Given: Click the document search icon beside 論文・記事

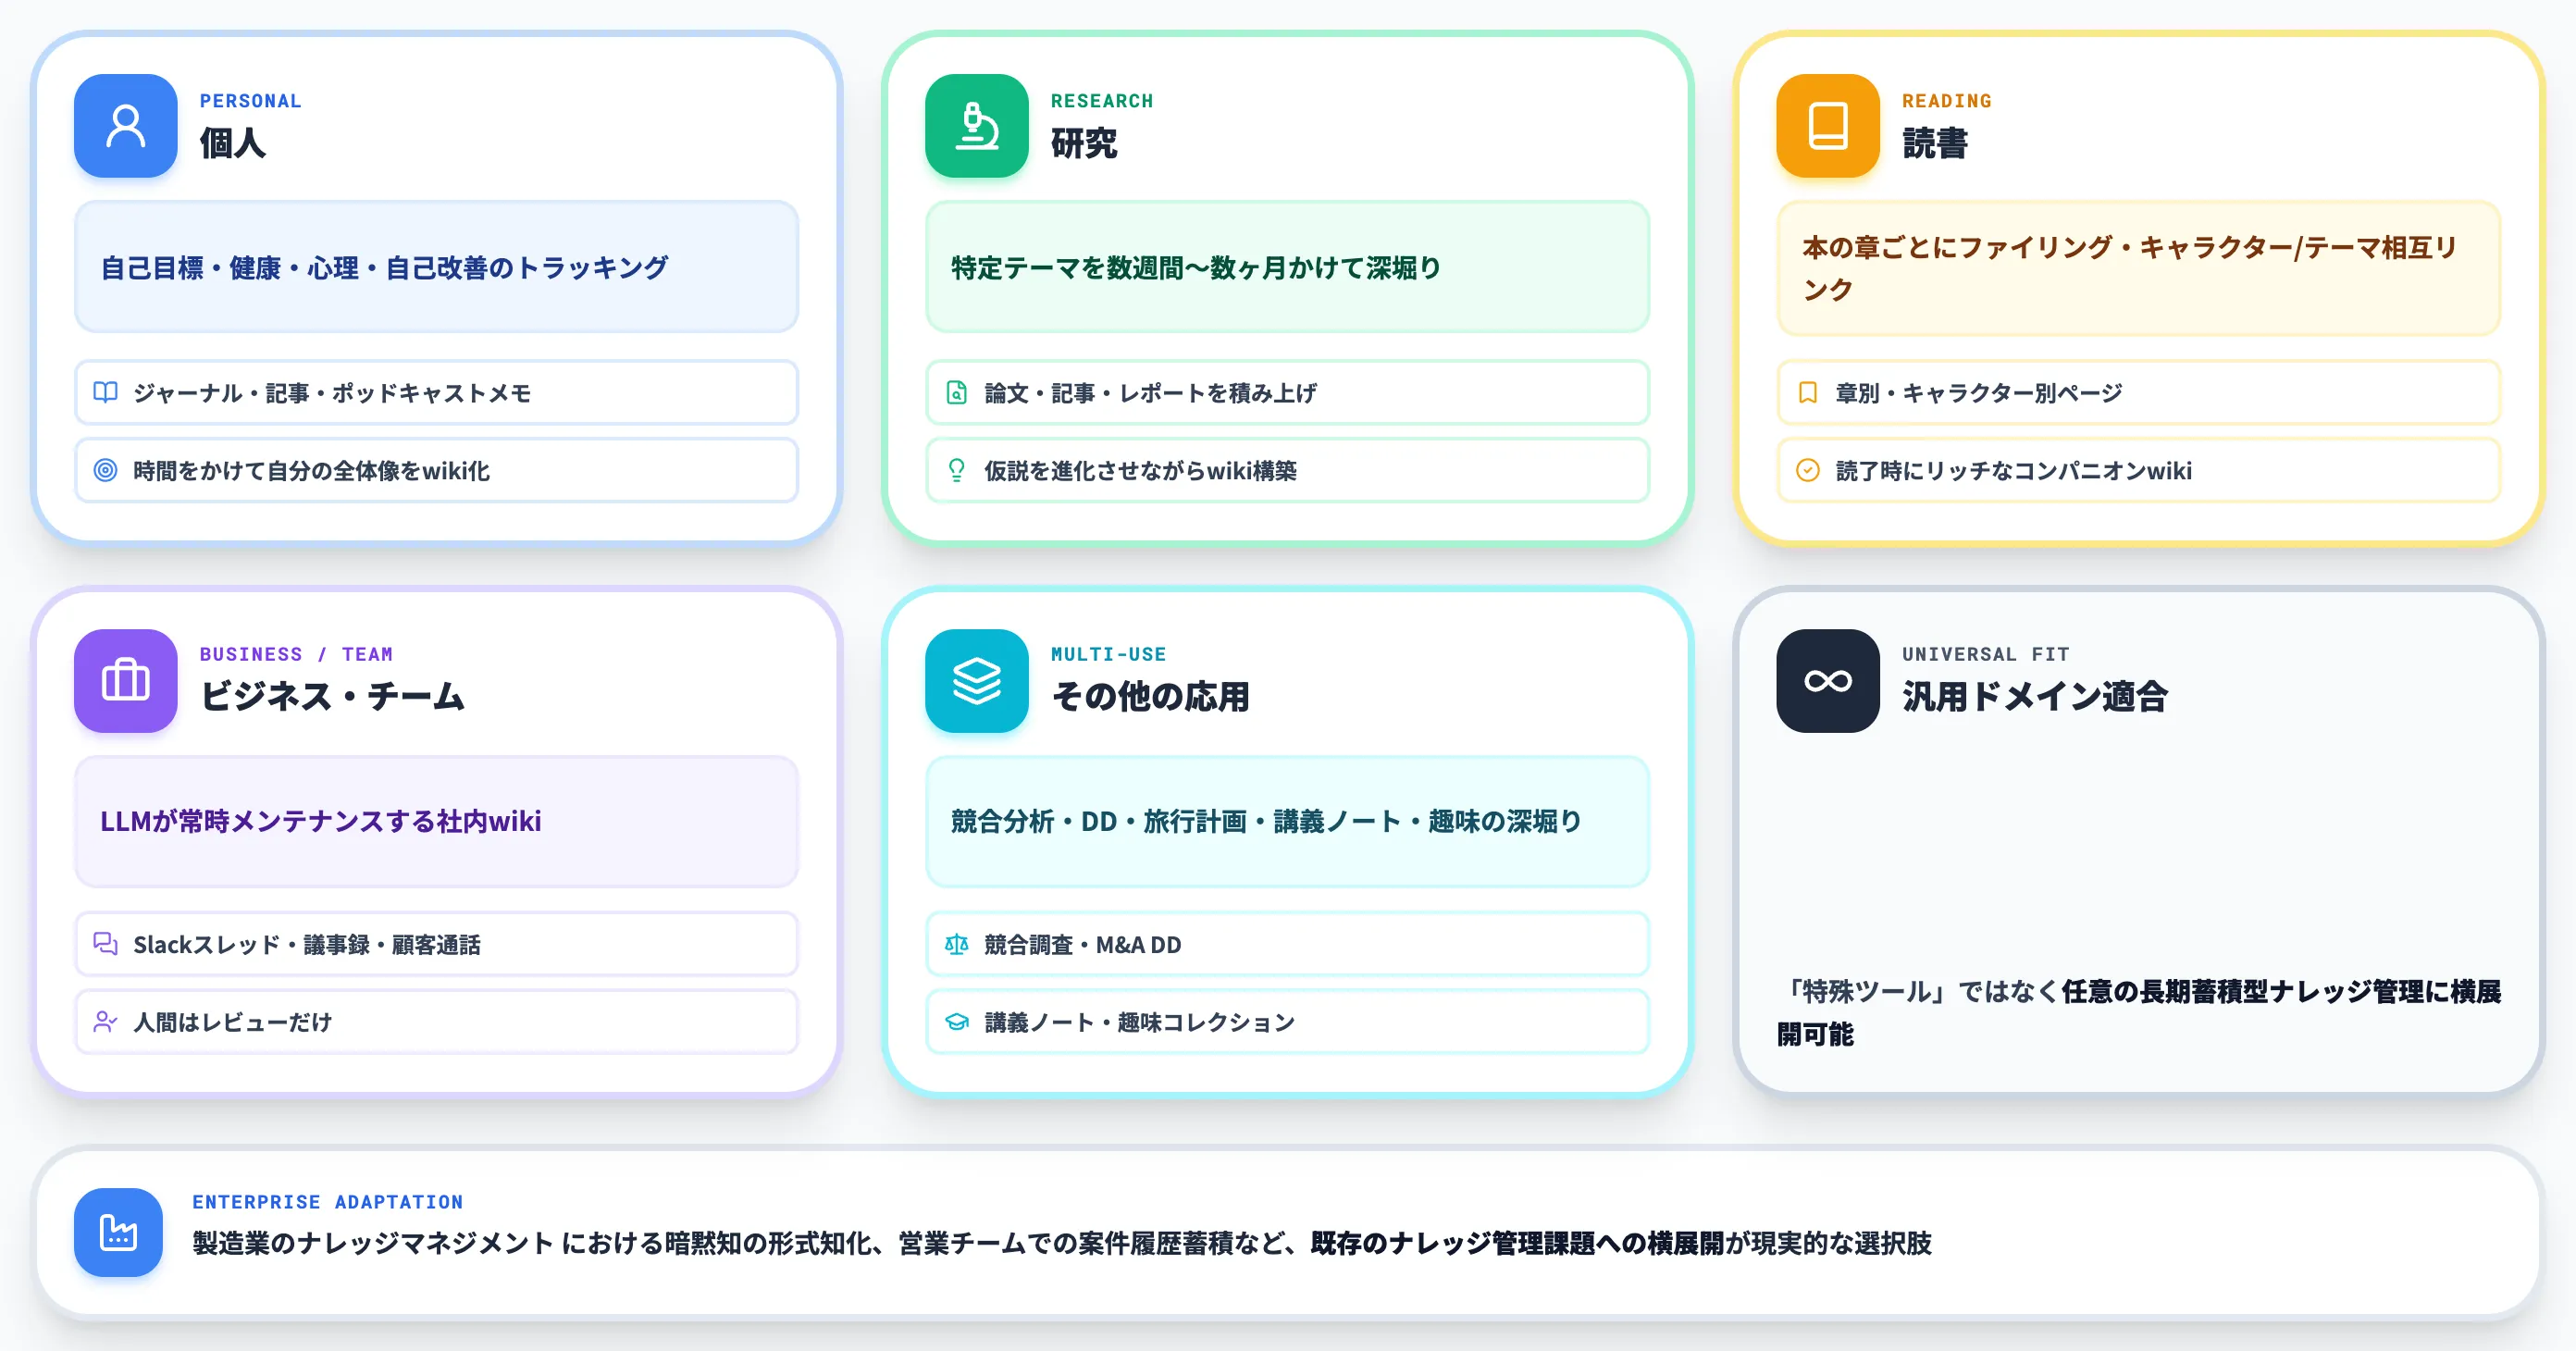Looking at the screenshot, I should (x=957, y=392).
